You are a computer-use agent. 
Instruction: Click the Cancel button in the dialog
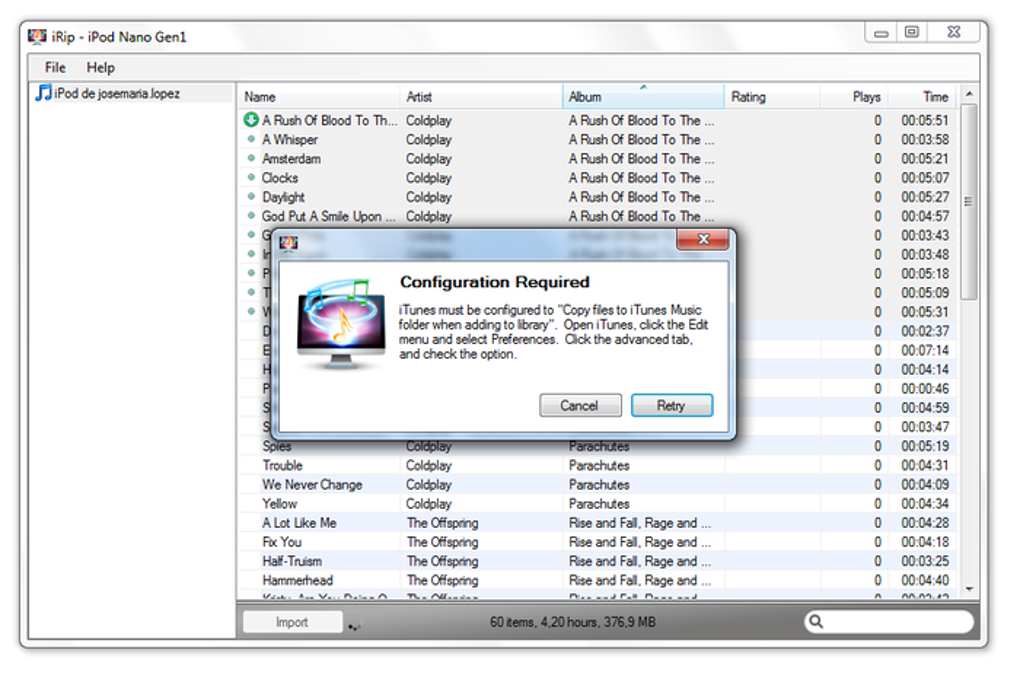pyautogui.click(x=580, y=405)
